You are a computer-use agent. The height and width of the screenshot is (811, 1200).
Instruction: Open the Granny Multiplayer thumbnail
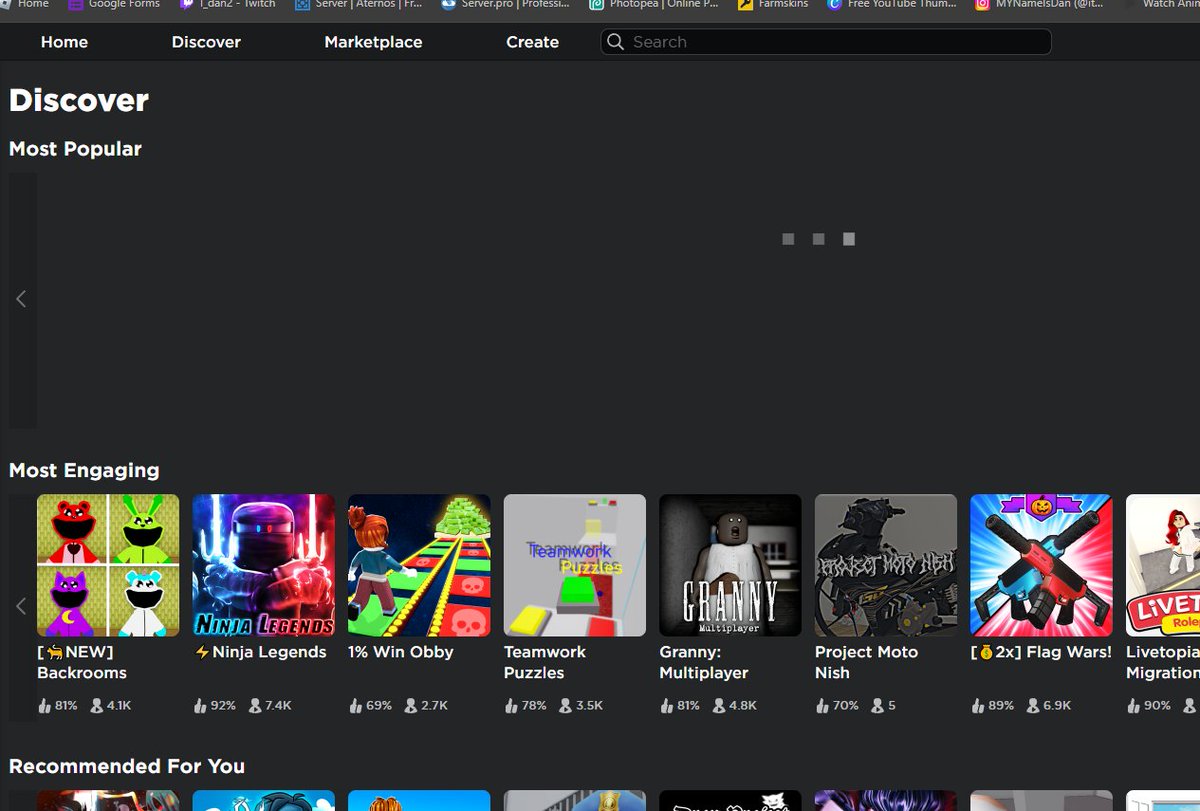pyautogui.click(x=730, y=565)
